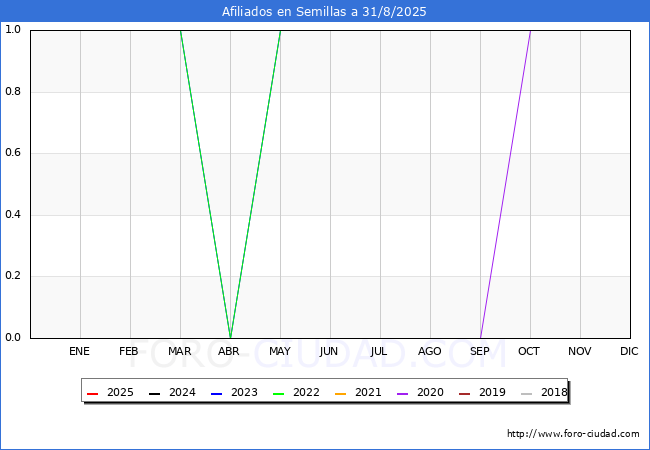The width and height of the screenshot is (650, 450).
Task: Click the 0.4 y-axis value
Action: coord(13,214)
